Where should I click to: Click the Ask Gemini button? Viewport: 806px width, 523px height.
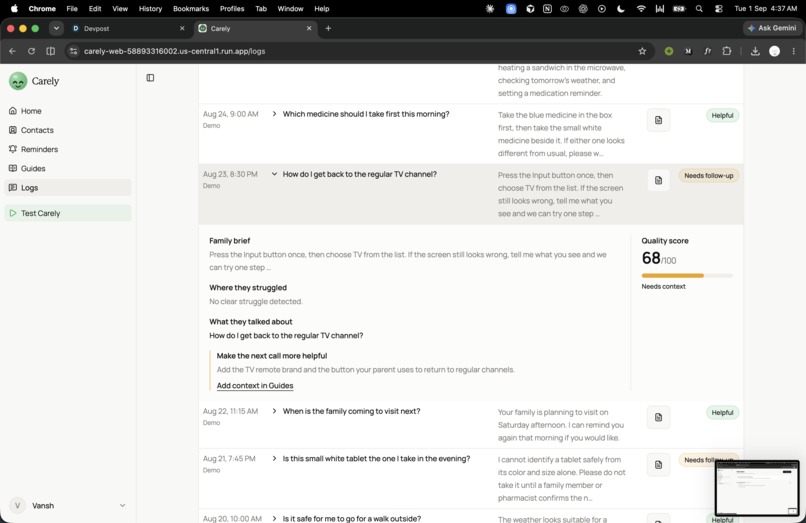[x=771, y=28]
